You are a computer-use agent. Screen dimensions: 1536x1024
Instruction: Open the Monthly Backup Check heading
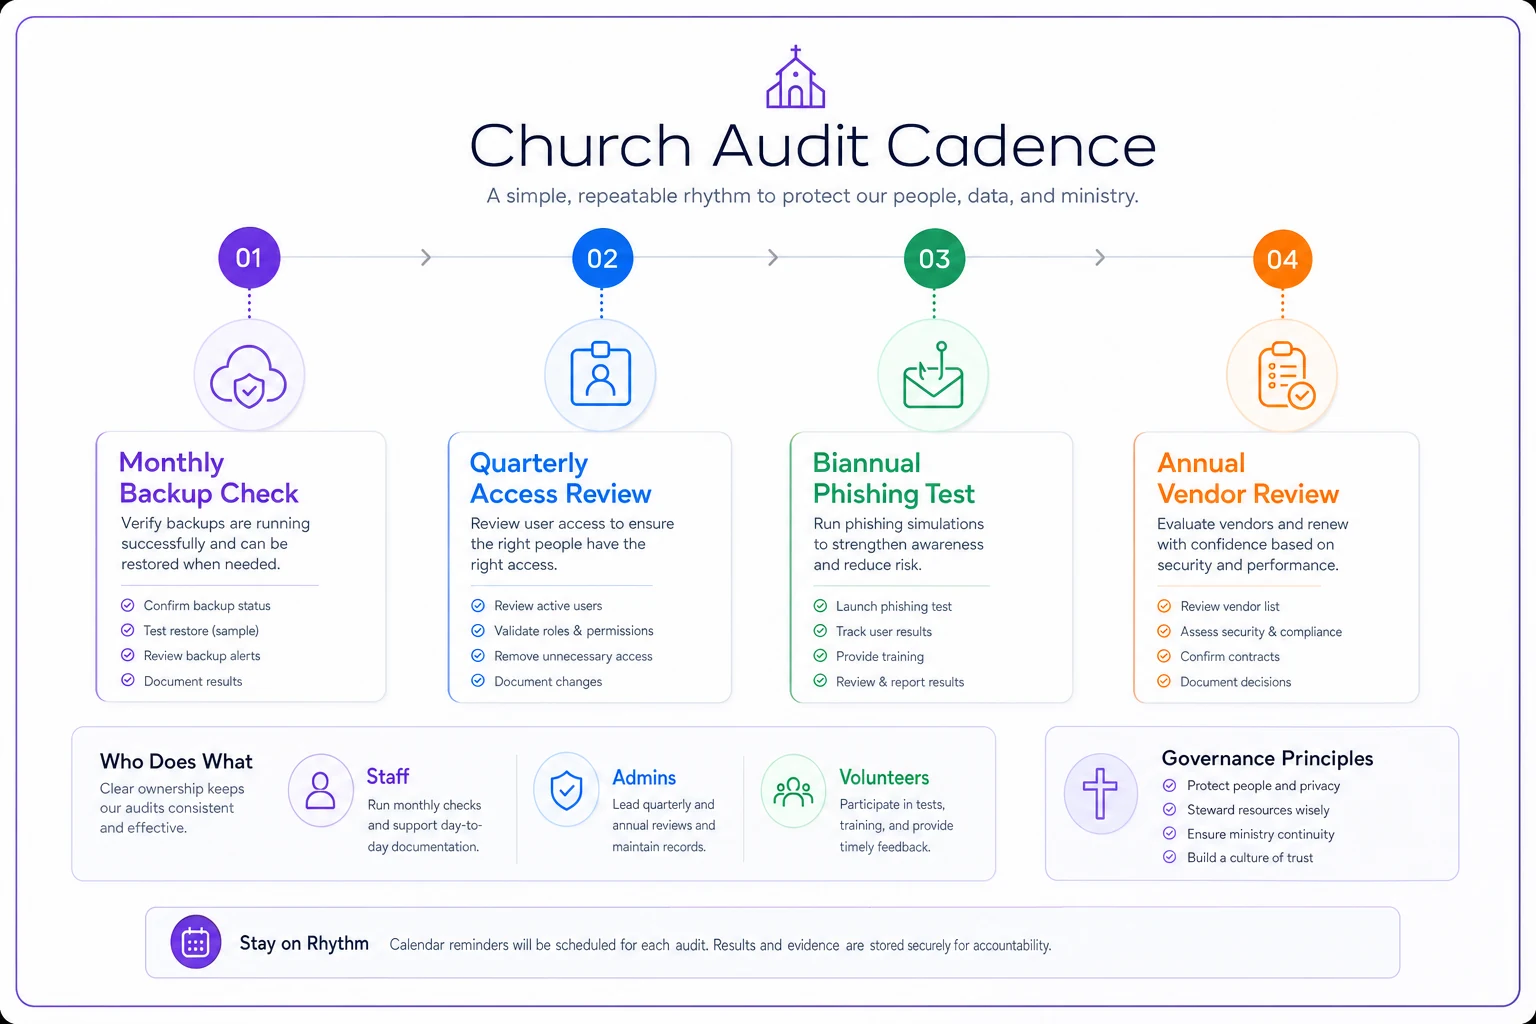(x=208, y=478)
